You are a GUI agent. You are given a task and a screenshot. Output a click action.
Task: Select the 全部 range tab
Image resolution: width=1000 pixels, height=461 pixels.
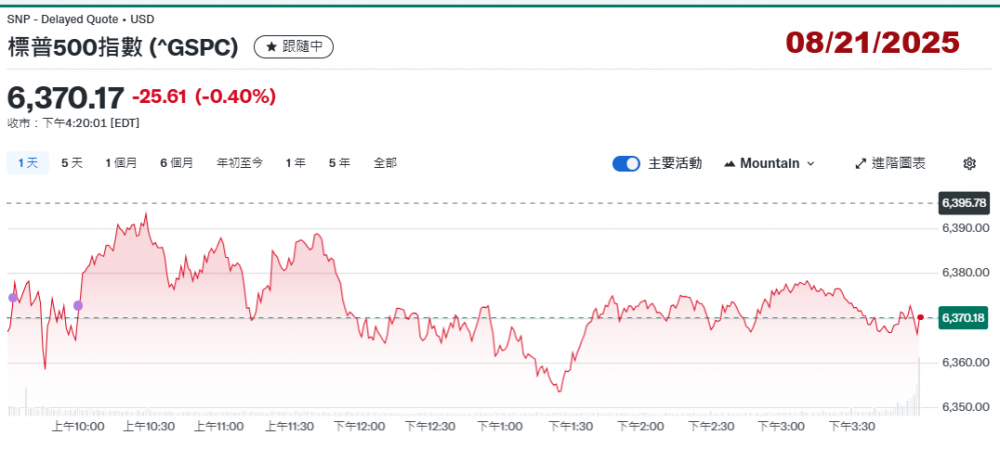pyautogui.click(x=385, y=162)
